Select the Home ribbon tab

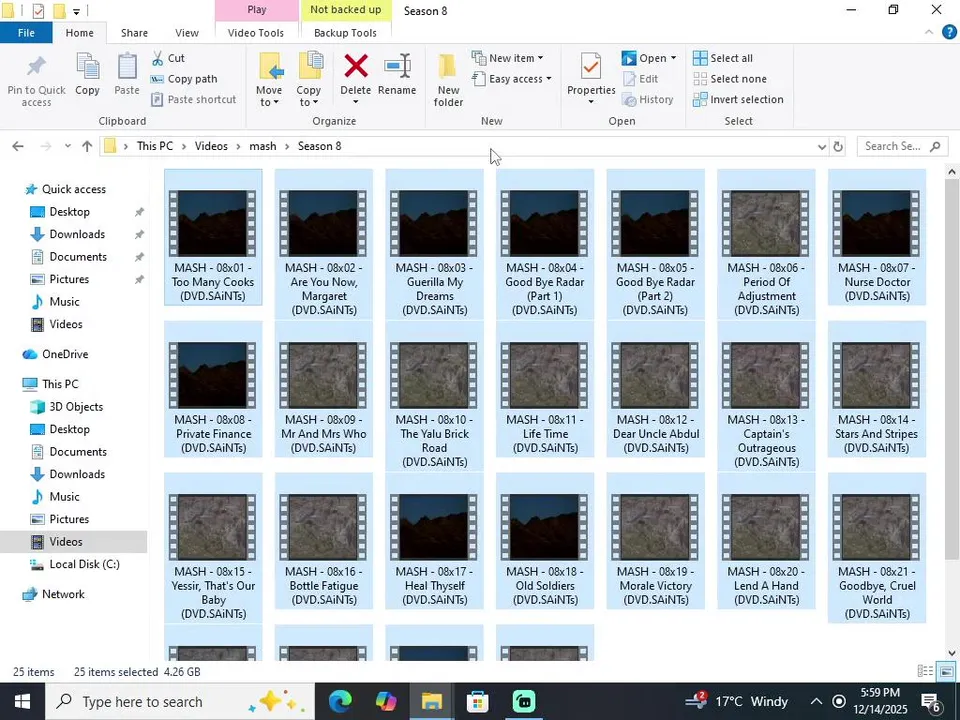tap(80, 33)
